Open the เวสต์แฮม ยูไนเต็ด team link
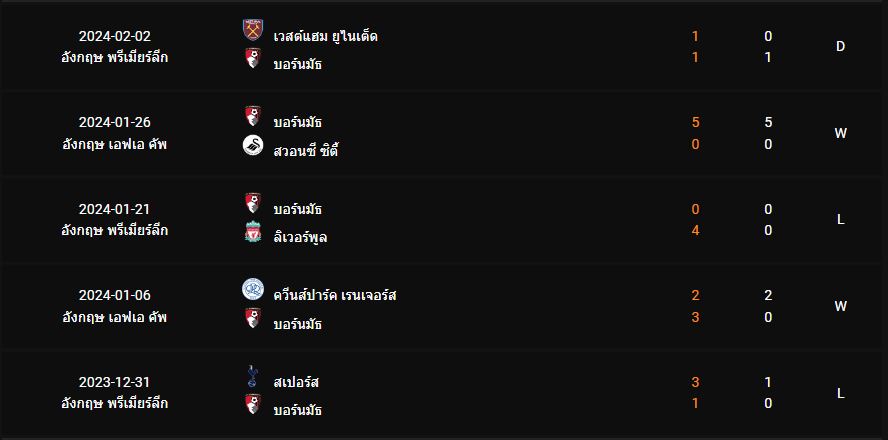 coord(325,37)
